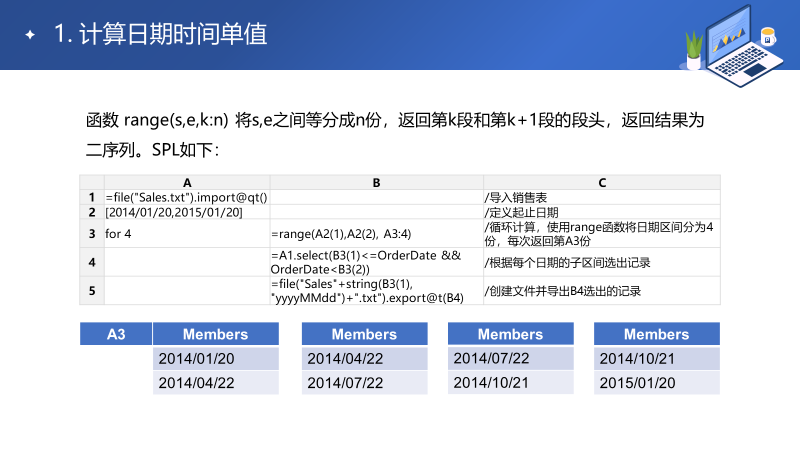Click the '2015/01/20' result cell
Image resolution: width=800 pixels, height=450 pixels.
tap(657, 383)
